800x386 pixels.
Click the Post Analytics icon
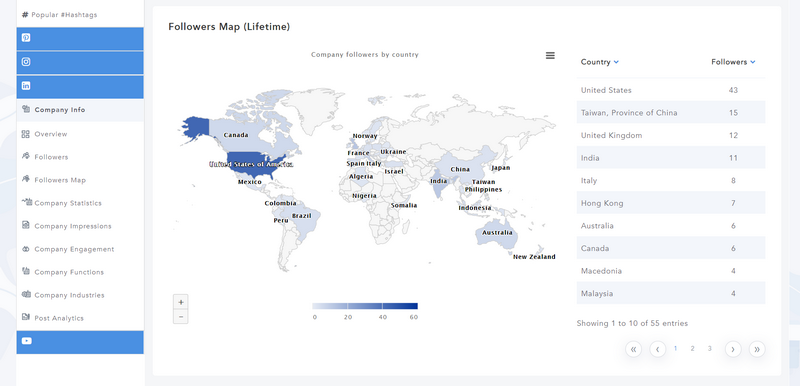pos(26,317)
